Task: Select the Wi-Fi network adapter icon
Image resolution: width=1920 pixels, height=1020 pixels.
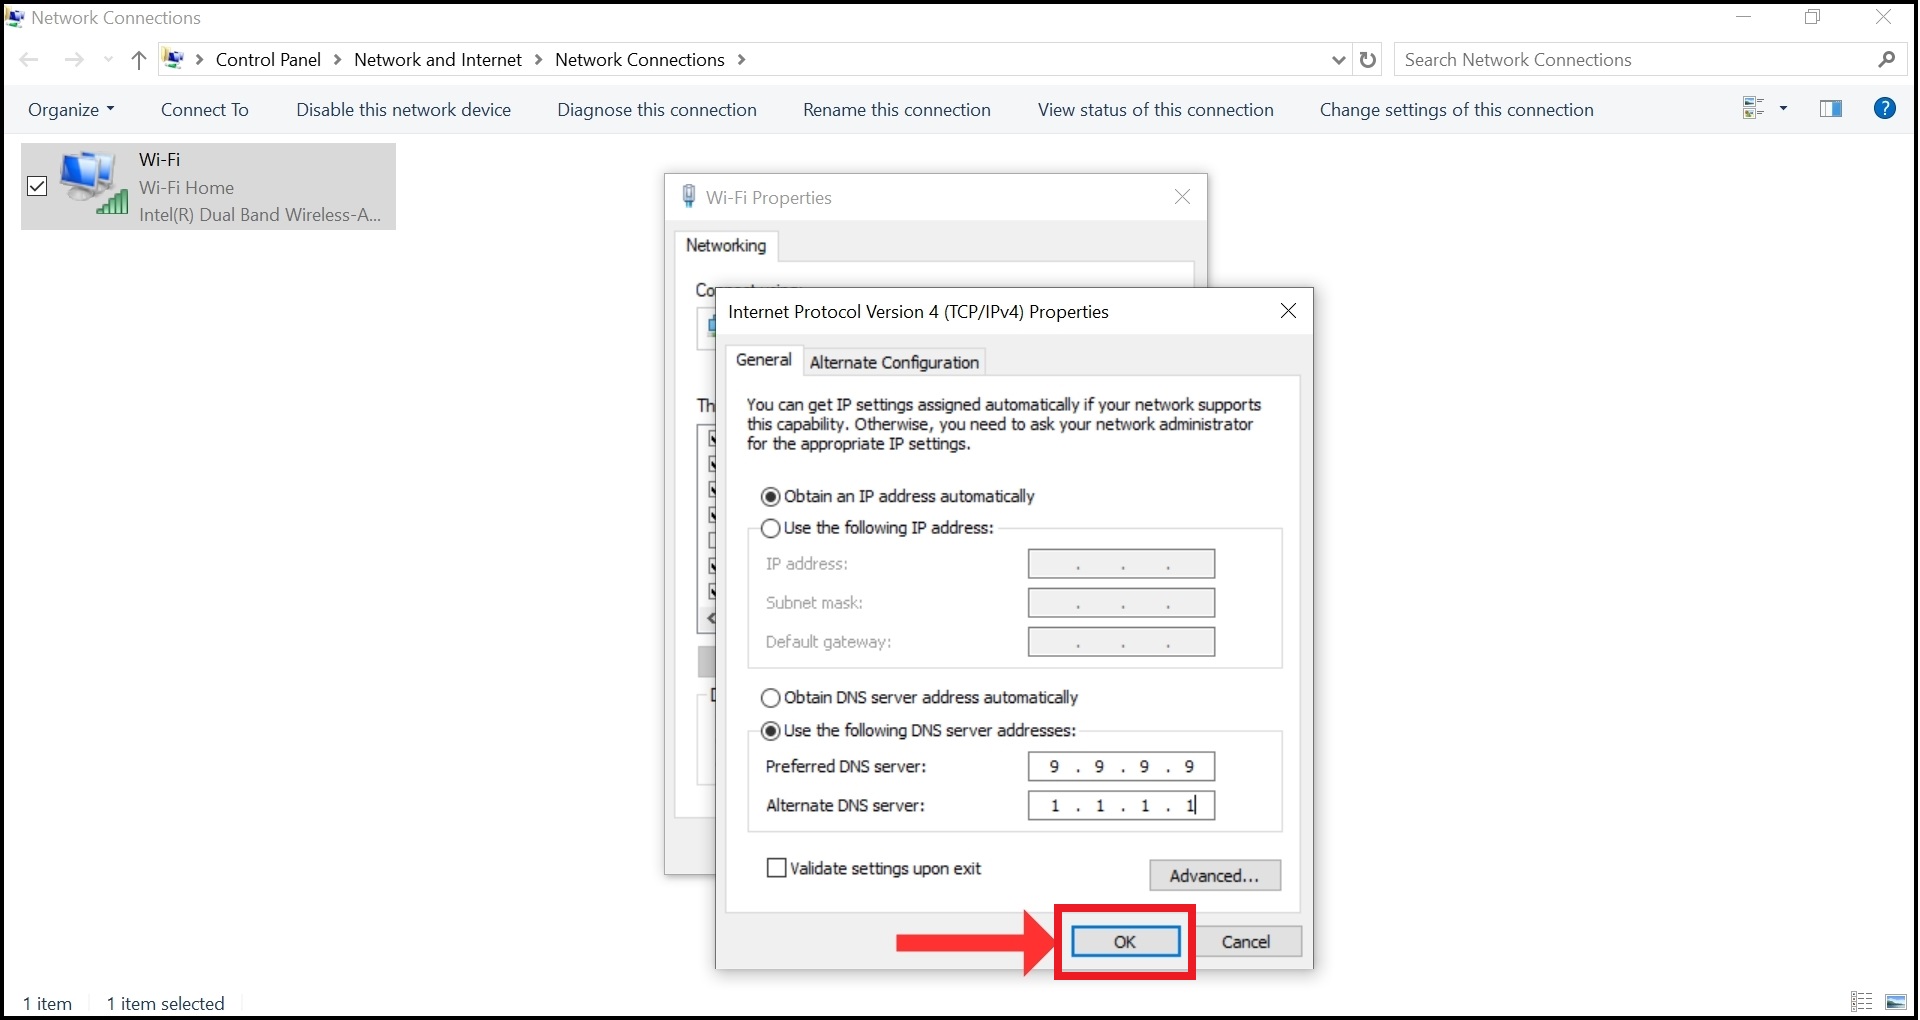Action: click(x=94, y=183)
